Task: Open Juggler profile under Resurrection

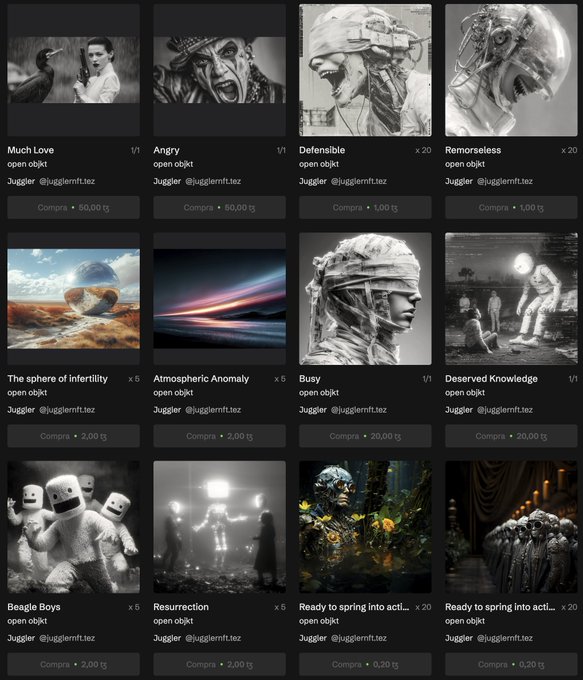Action: [197, 638]
